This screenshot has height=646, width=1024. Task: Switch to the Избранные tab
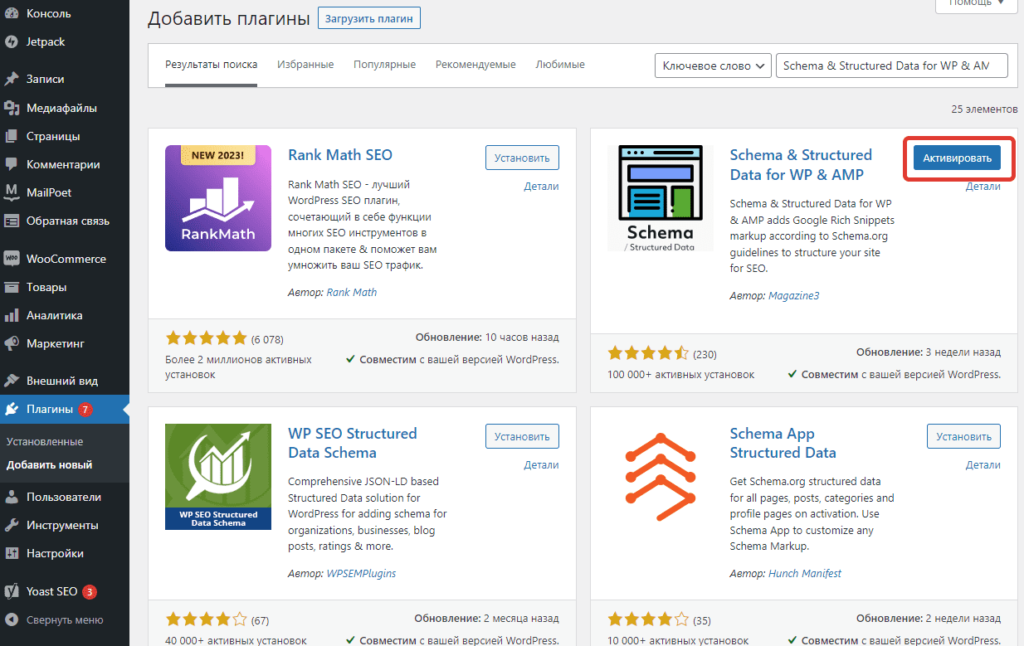[x=305, y=65]
